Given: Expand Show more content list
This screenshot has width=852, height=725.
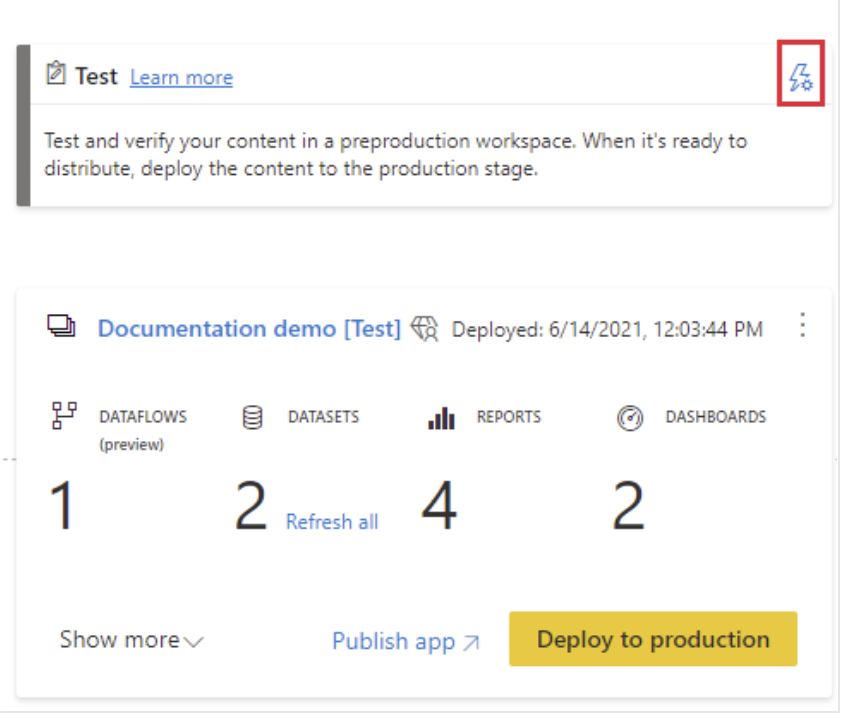Looking at the screenshot, I should [131, 640].
